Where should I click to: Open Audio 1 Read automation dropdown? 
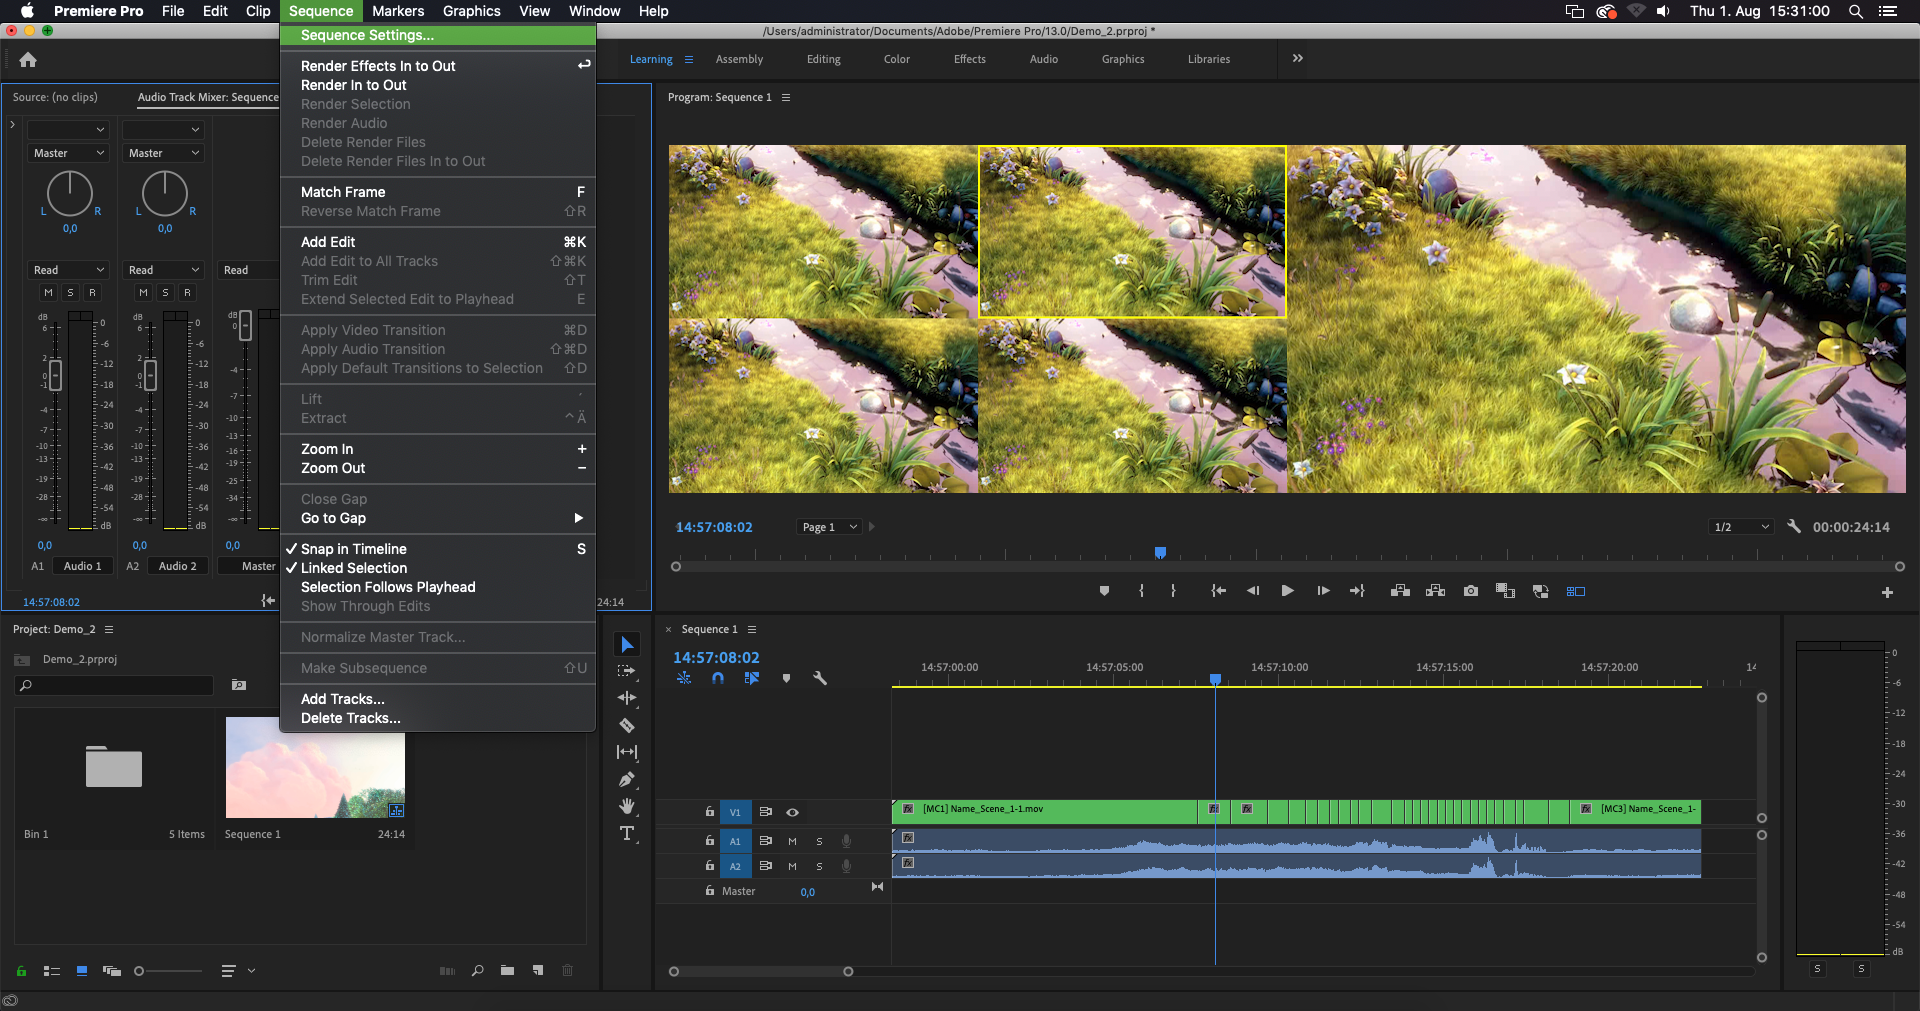pyautogui.click(x=68, y=270)
